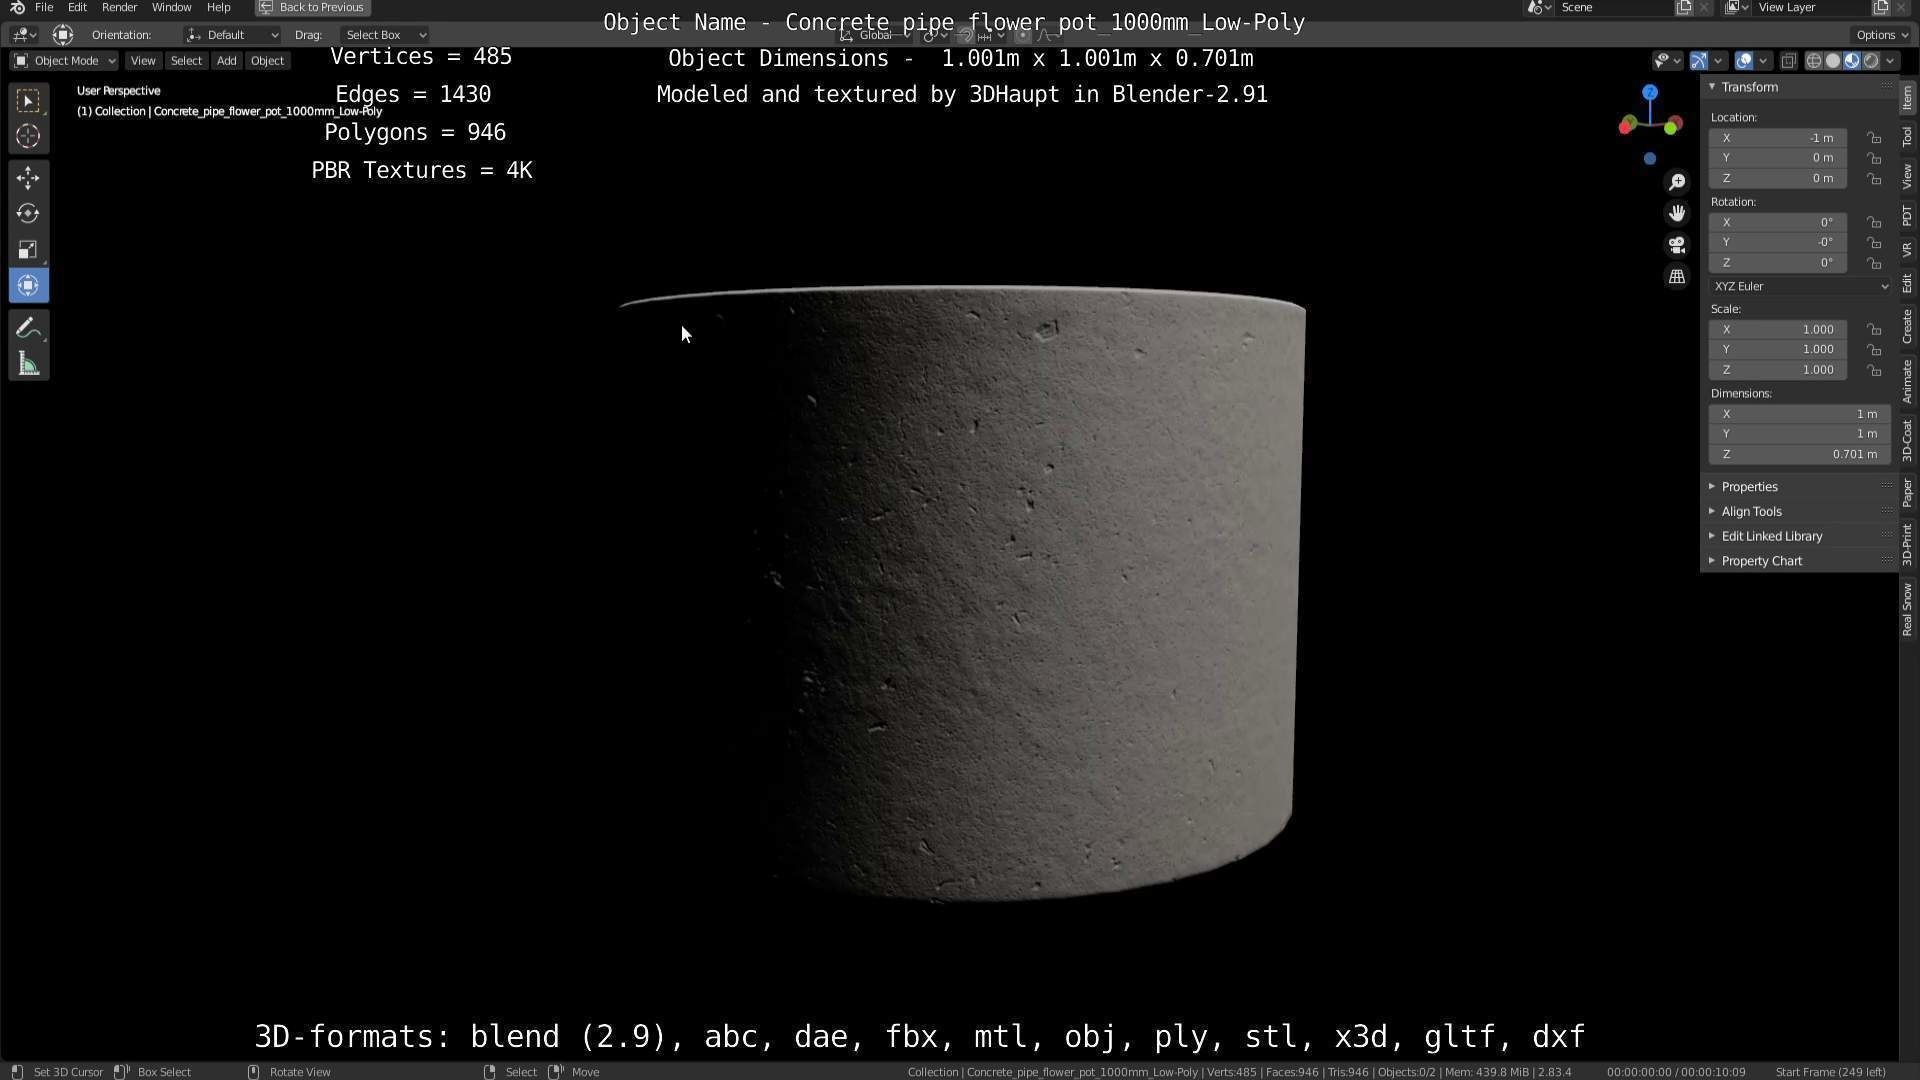The image size is (1920, 1080).
Task: Switch to the Tool sidebar tab
Action: 1908,137
